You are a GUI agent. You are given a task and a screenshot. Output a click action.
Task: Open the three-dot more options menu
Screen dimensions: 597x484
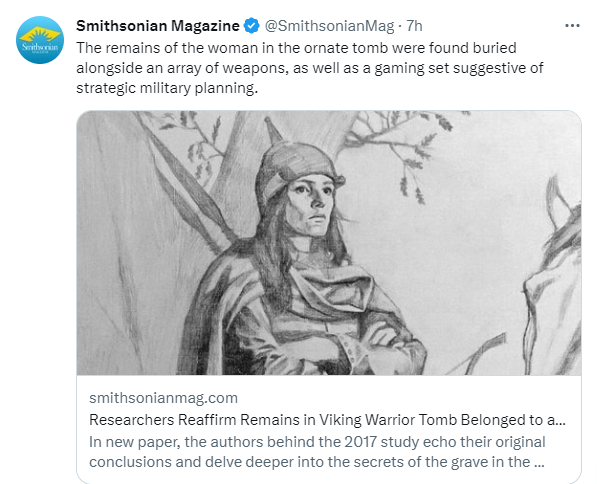coord(572,26)
